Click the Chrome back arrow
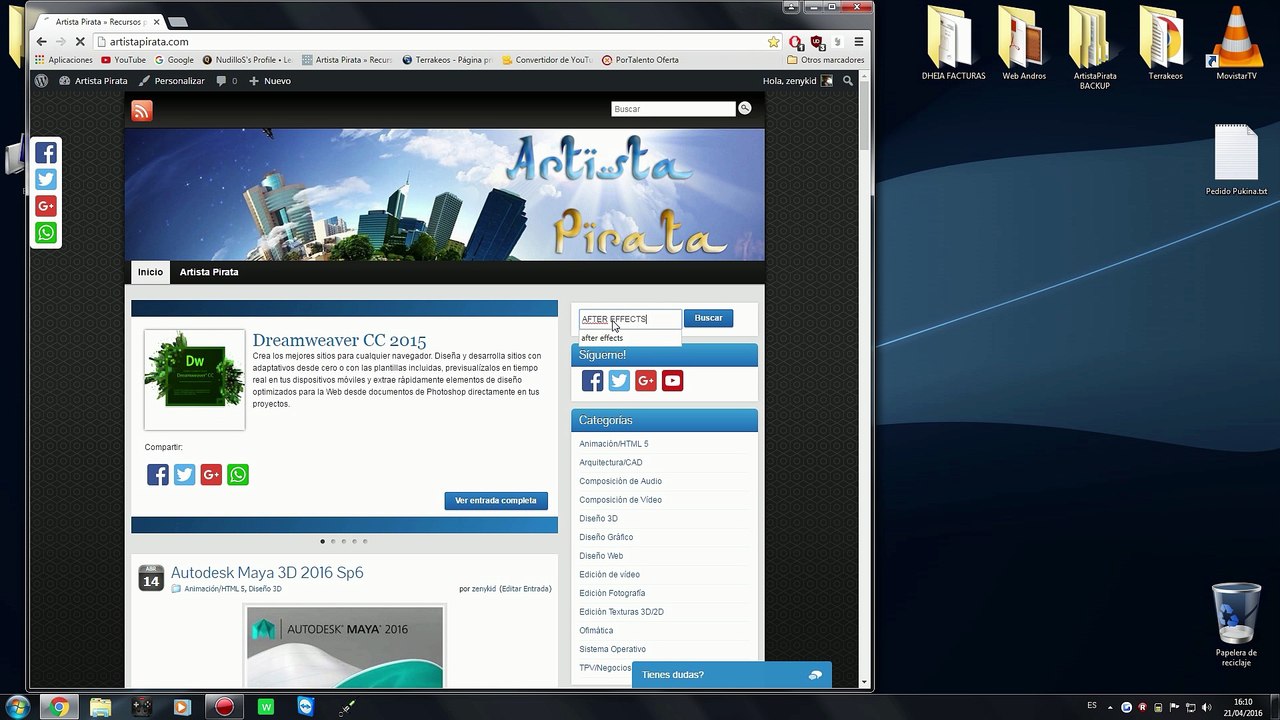 pos(41,42)
